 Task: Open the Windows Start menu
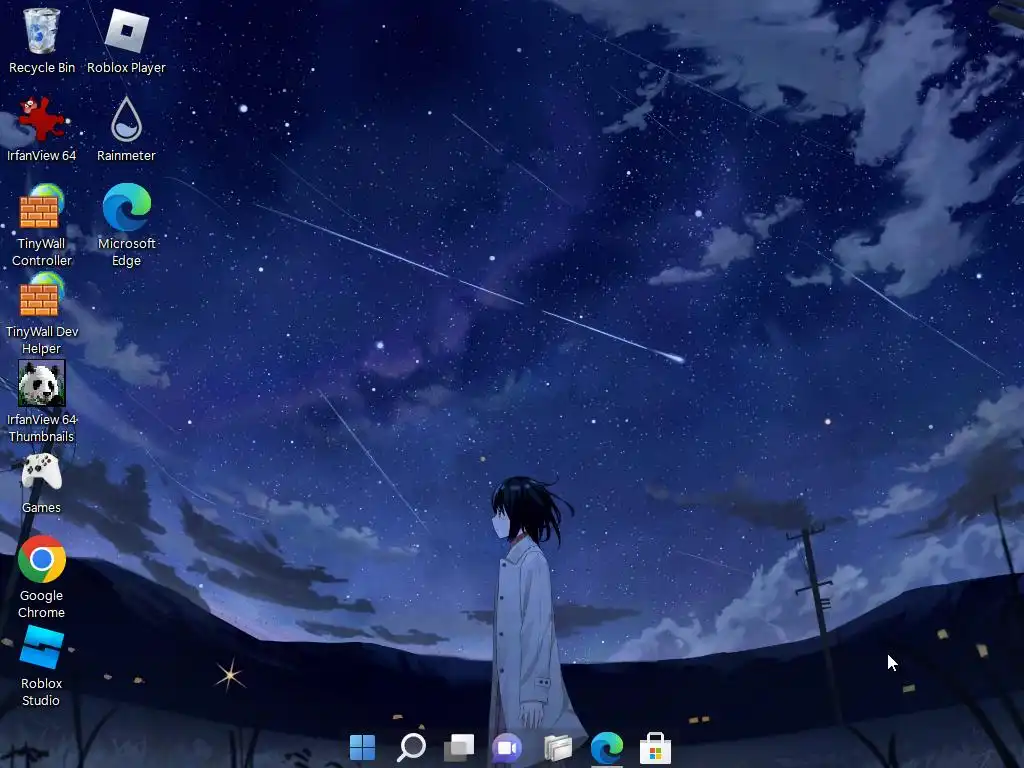[x=362, y=747]
